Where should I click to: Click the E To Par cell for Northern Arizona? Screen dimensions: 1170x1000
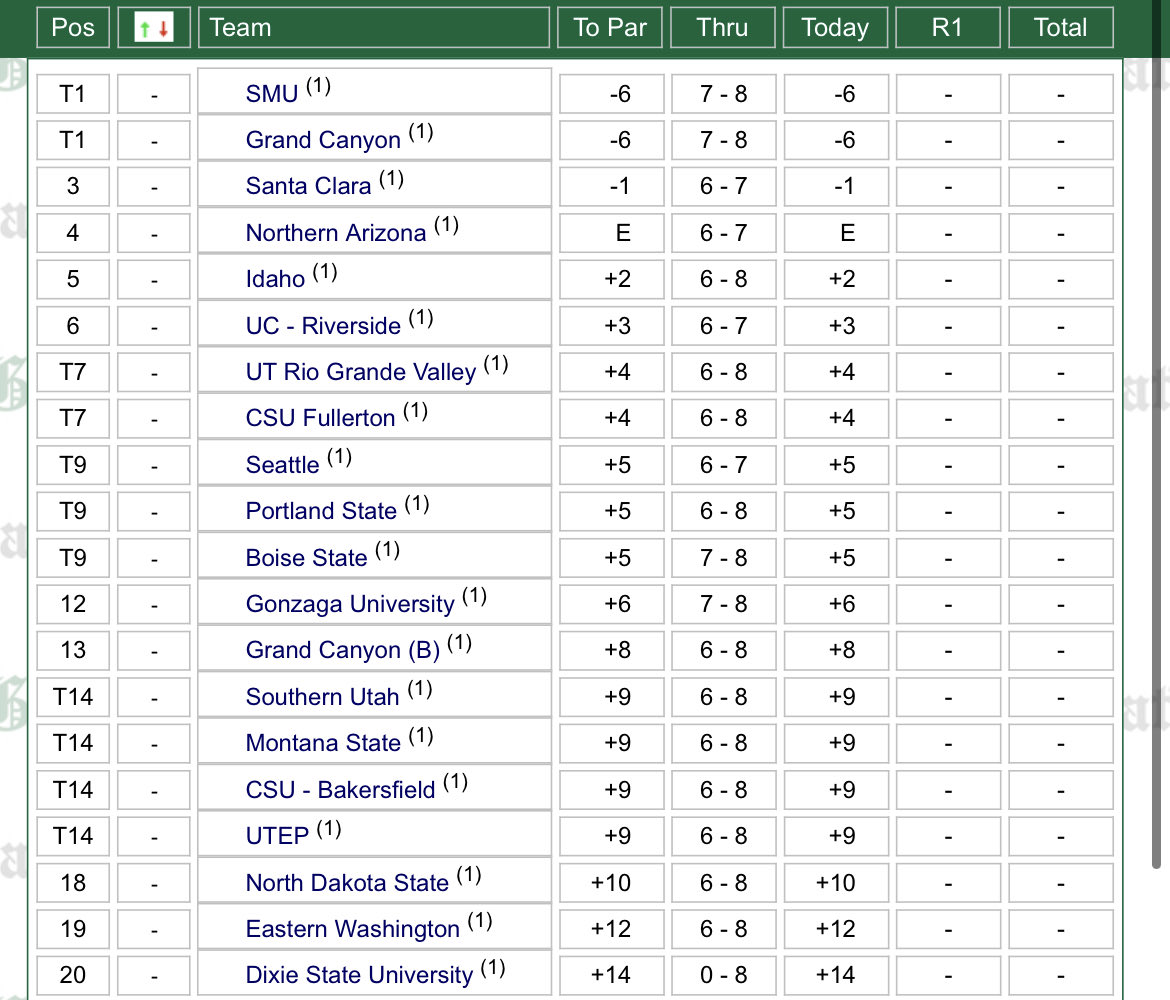tap(611, 233)
